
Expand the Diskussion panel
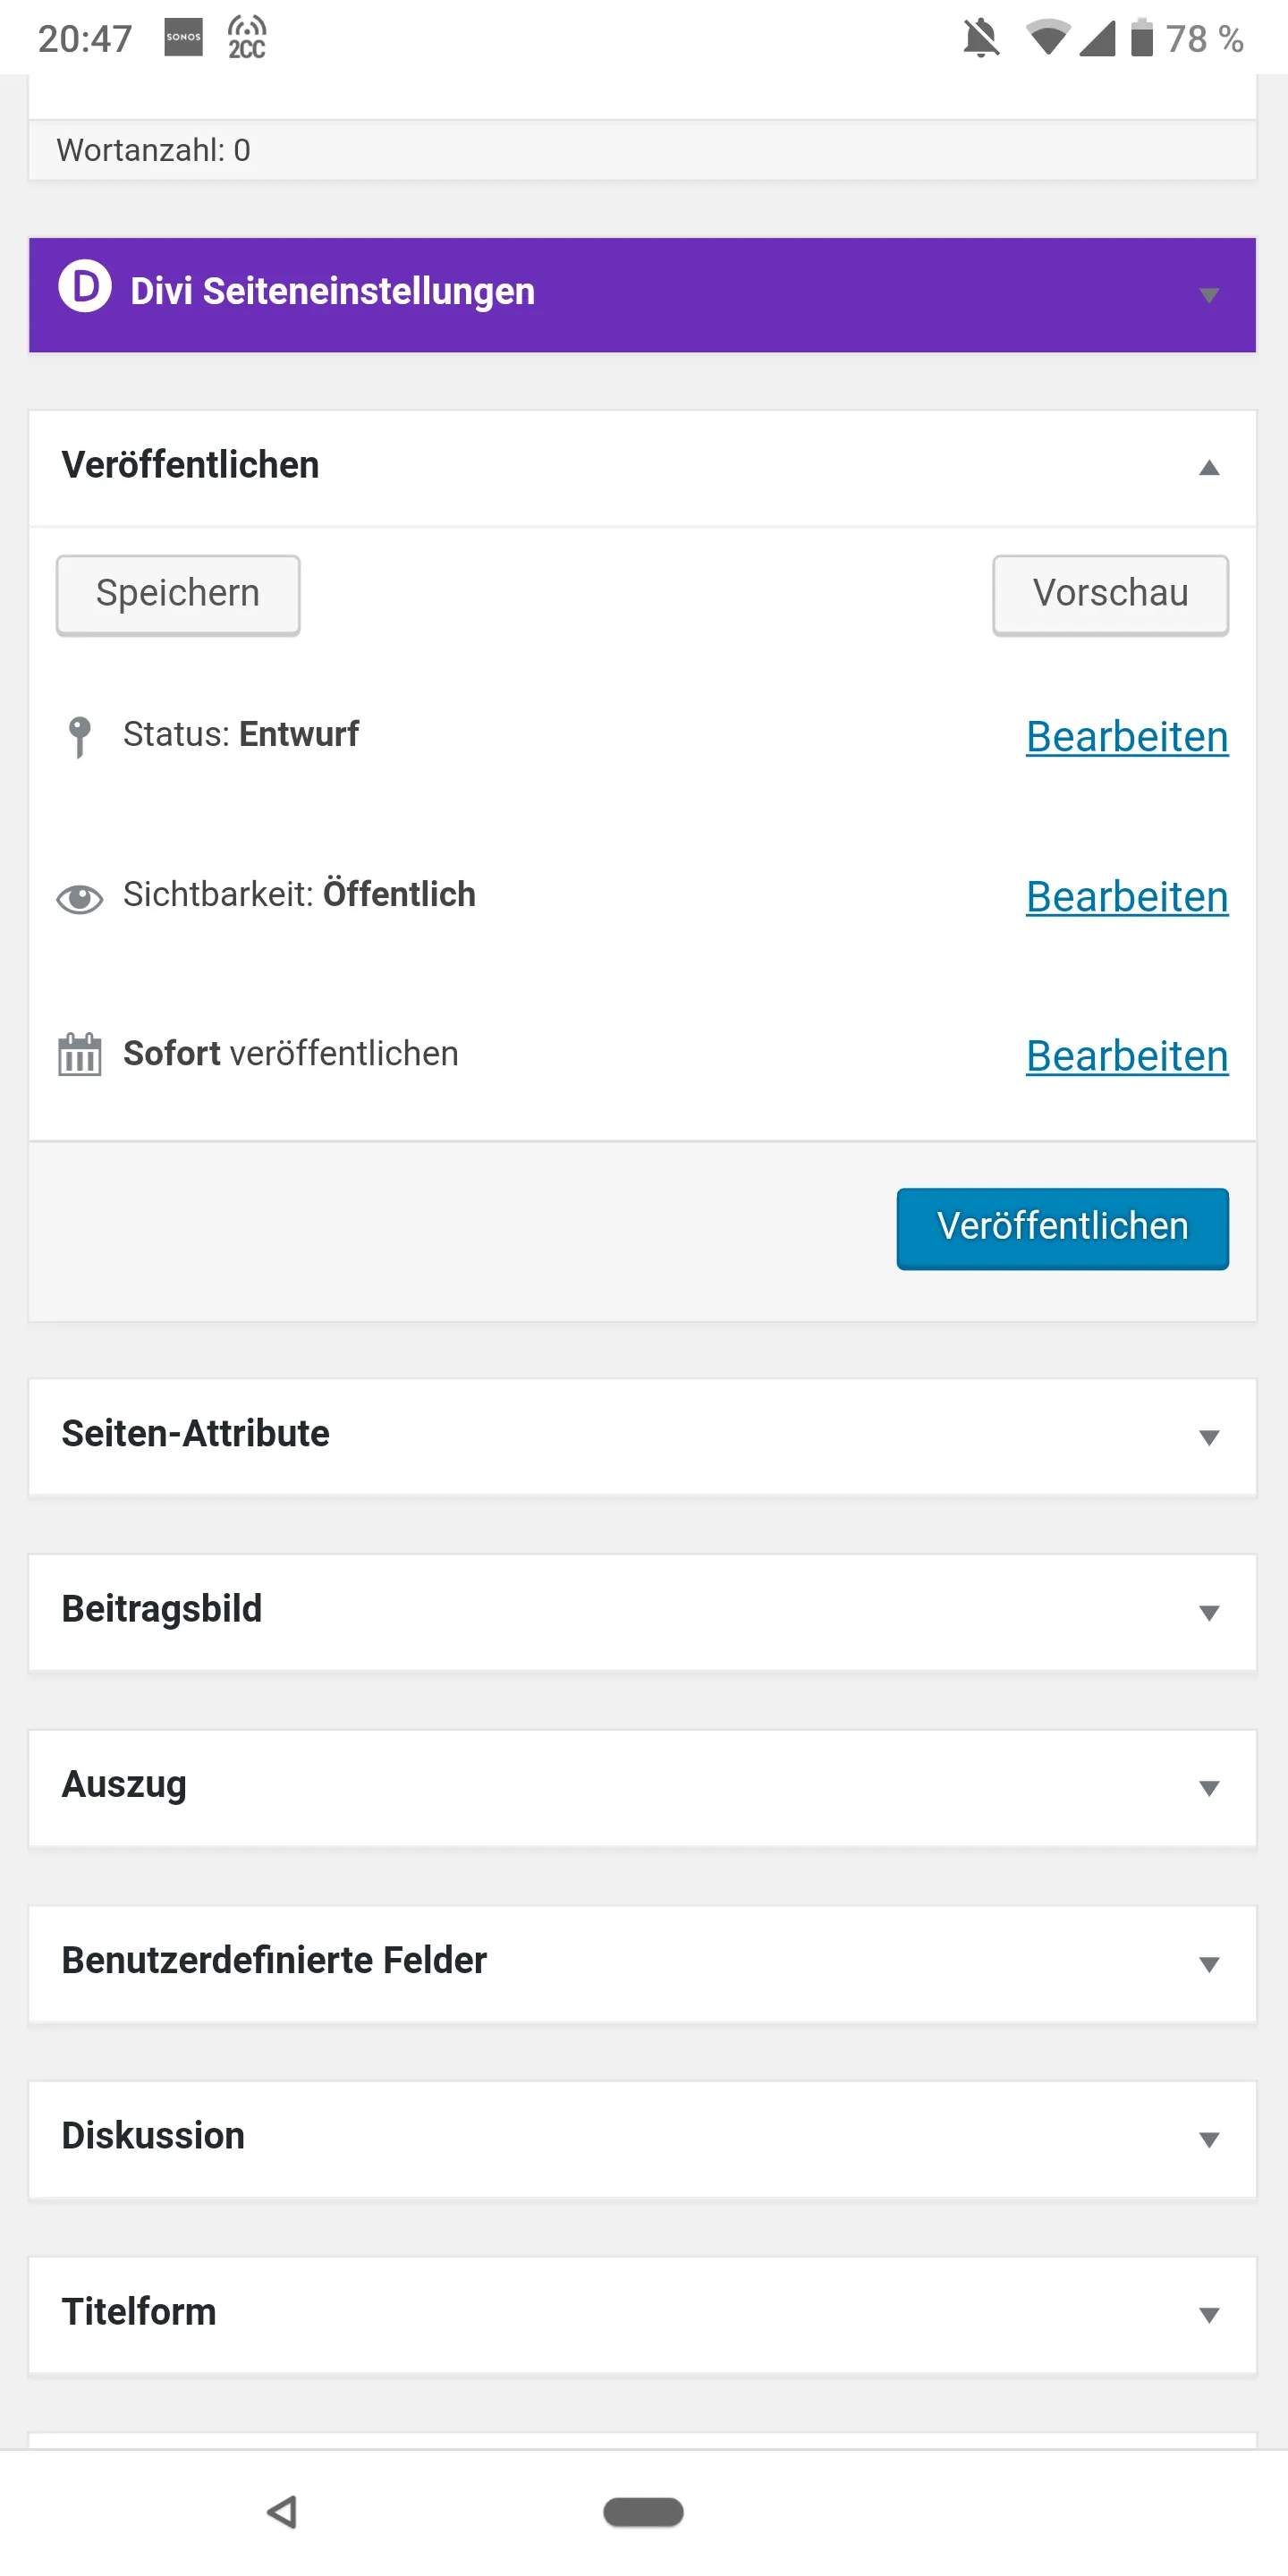pos(642,2138)
